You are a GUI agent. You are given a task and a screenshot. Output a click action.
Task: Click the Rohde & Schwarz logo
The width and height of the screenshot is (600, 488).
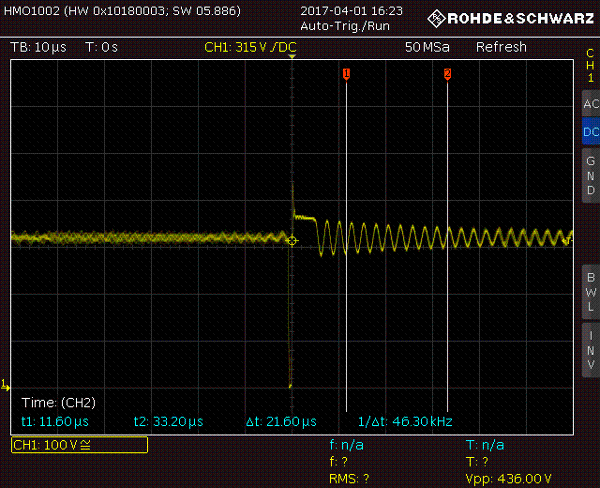pyautogui.click(x=500, y=18)
